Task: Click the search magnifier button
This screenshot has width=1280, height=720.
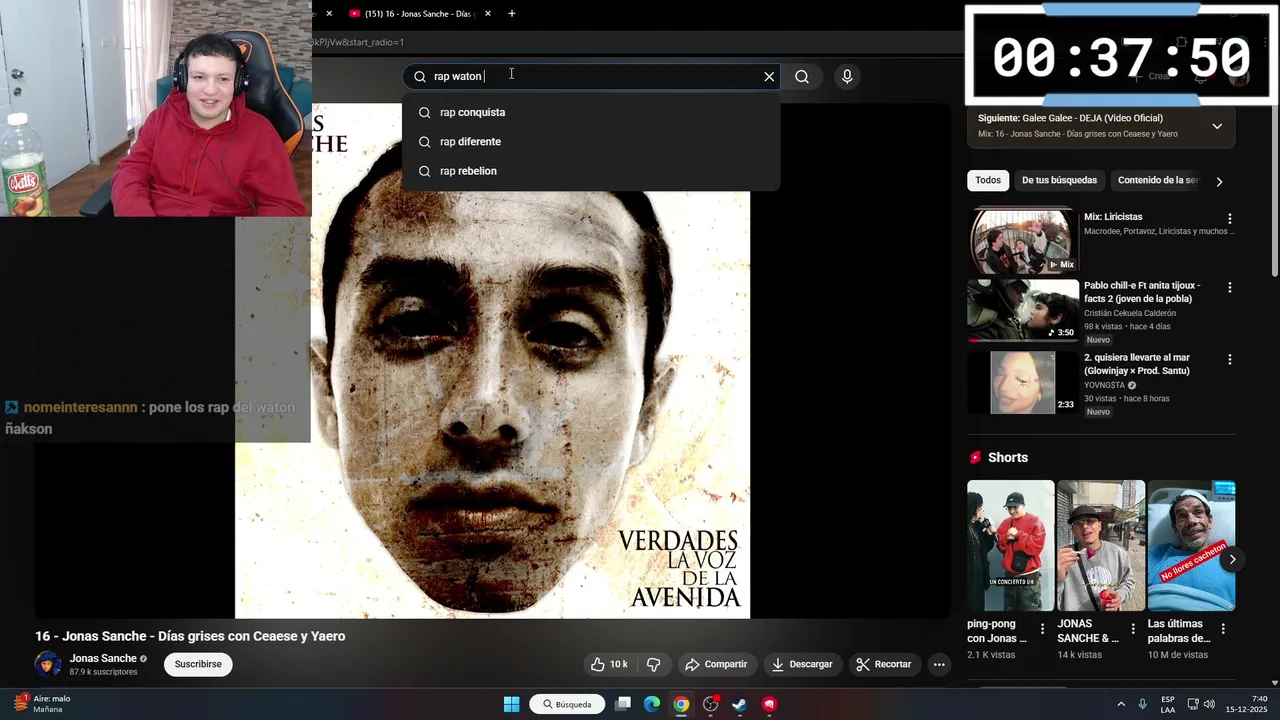Action: [x=802, y=76]
